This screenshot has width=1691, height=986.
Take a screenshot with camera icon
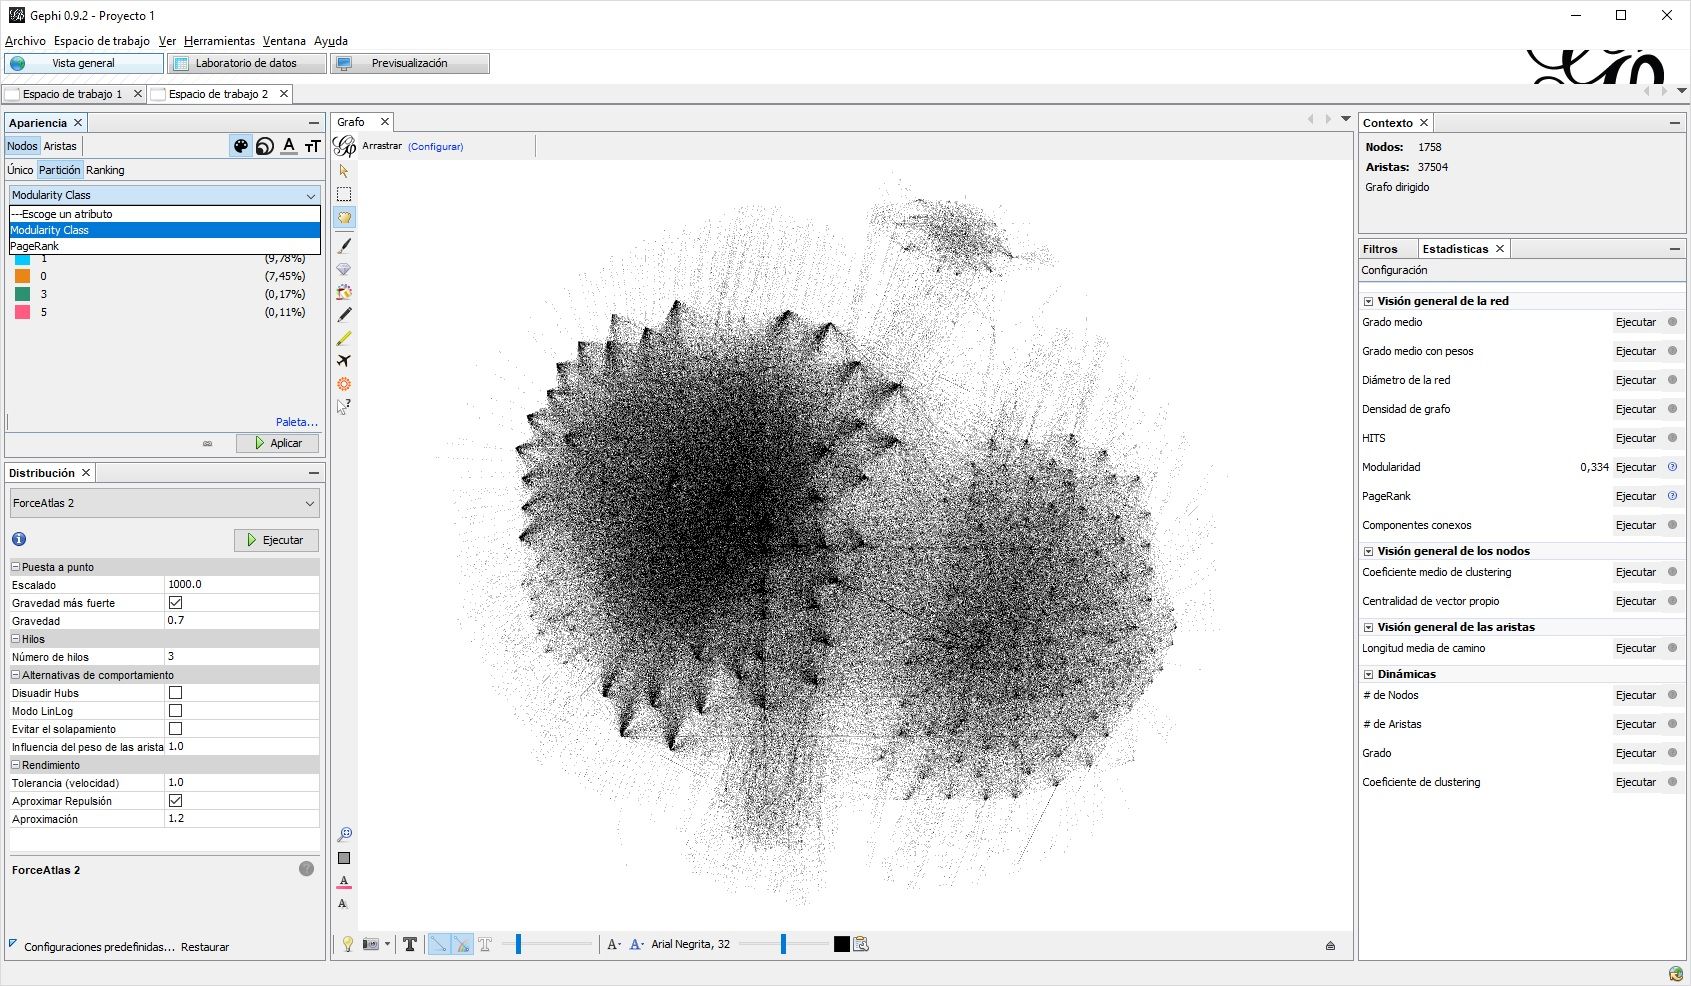[x=371, y=944]
